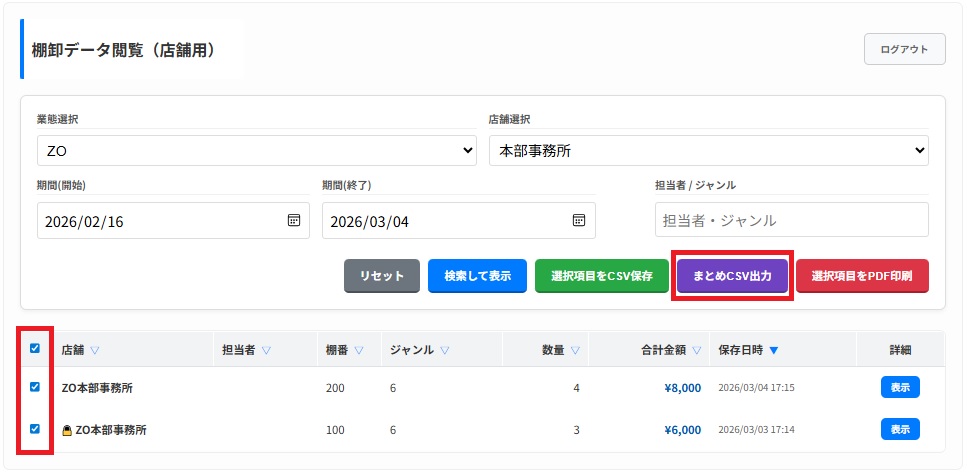Click sort icon next to 店舗 header
Screen dimensions: 967x473
[95, 350]
